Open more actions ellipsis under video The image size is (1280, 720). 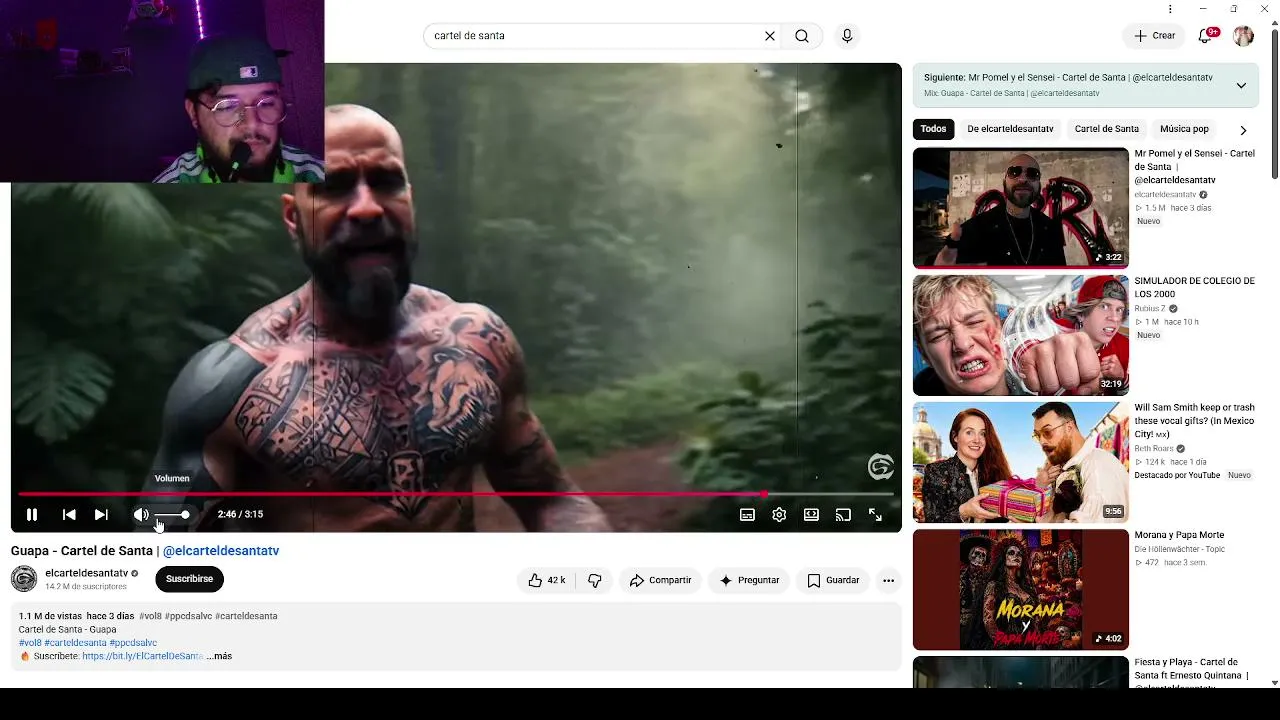(888, 580)
